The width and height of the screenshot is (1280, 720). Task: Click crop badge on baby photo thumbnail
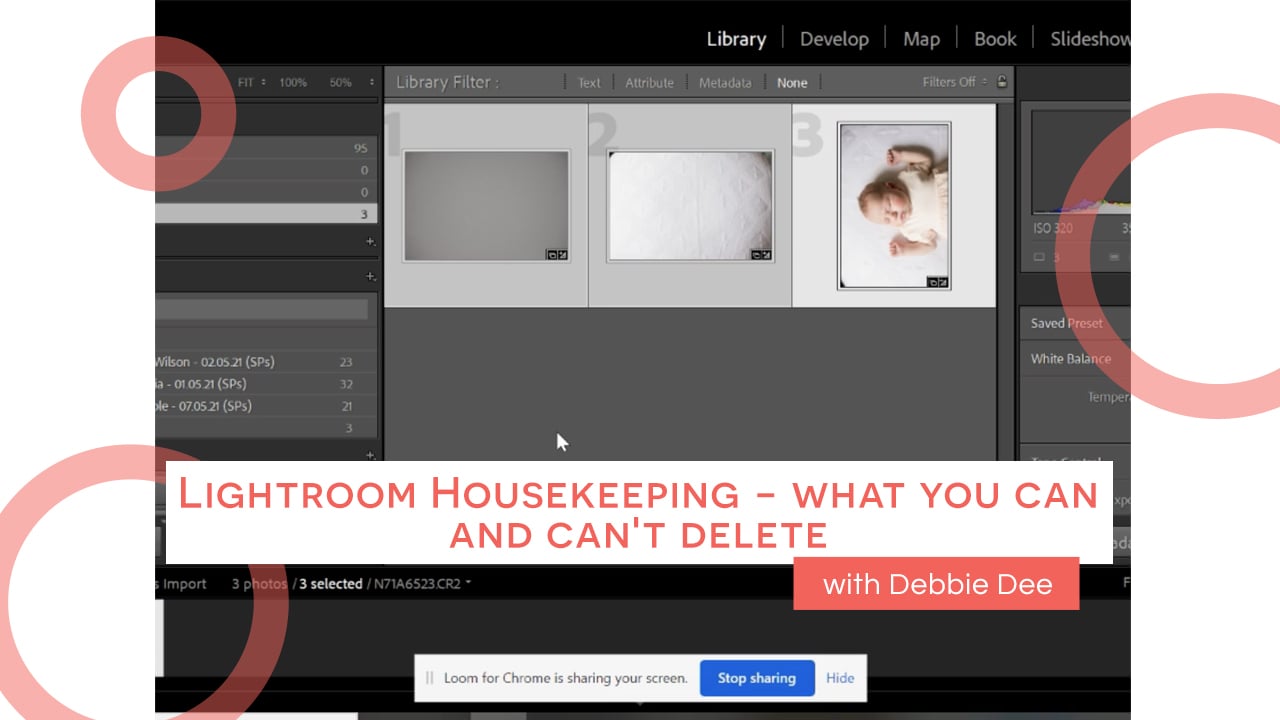(932, 283)
